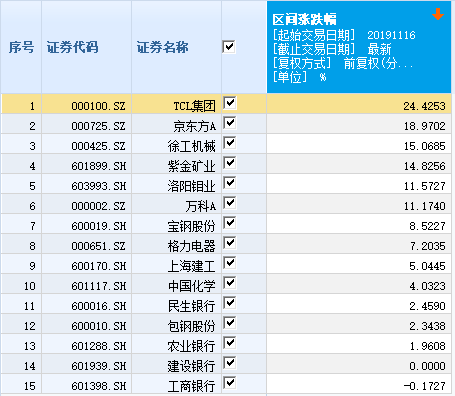Toggle checkbox for 民生银行

click(230, 303)
